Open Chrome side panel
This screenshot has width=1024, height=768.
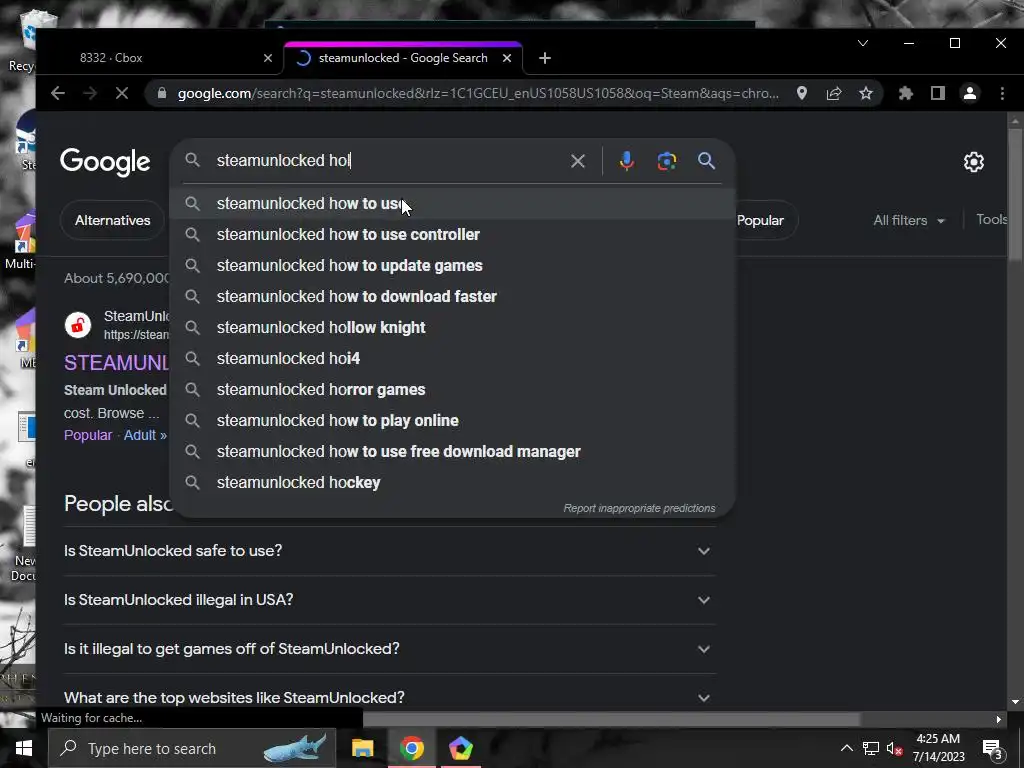click(x=938, y=93)
